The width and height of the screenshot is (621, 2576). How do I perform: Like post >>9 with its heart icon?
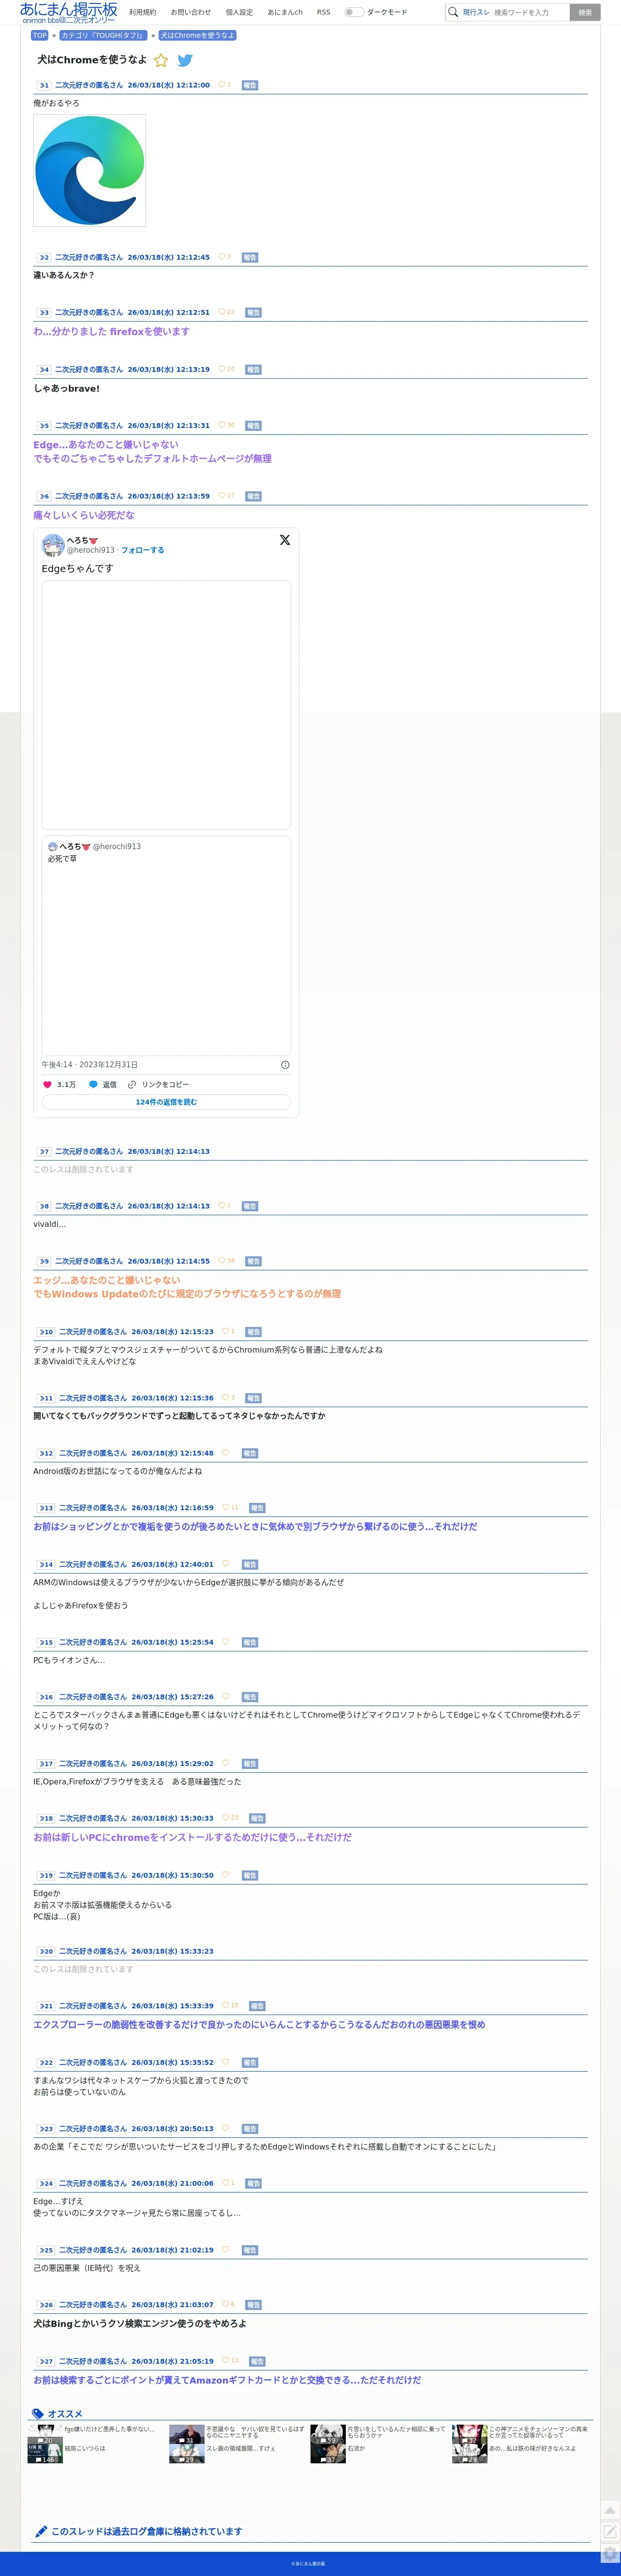tap(222, 1261)
